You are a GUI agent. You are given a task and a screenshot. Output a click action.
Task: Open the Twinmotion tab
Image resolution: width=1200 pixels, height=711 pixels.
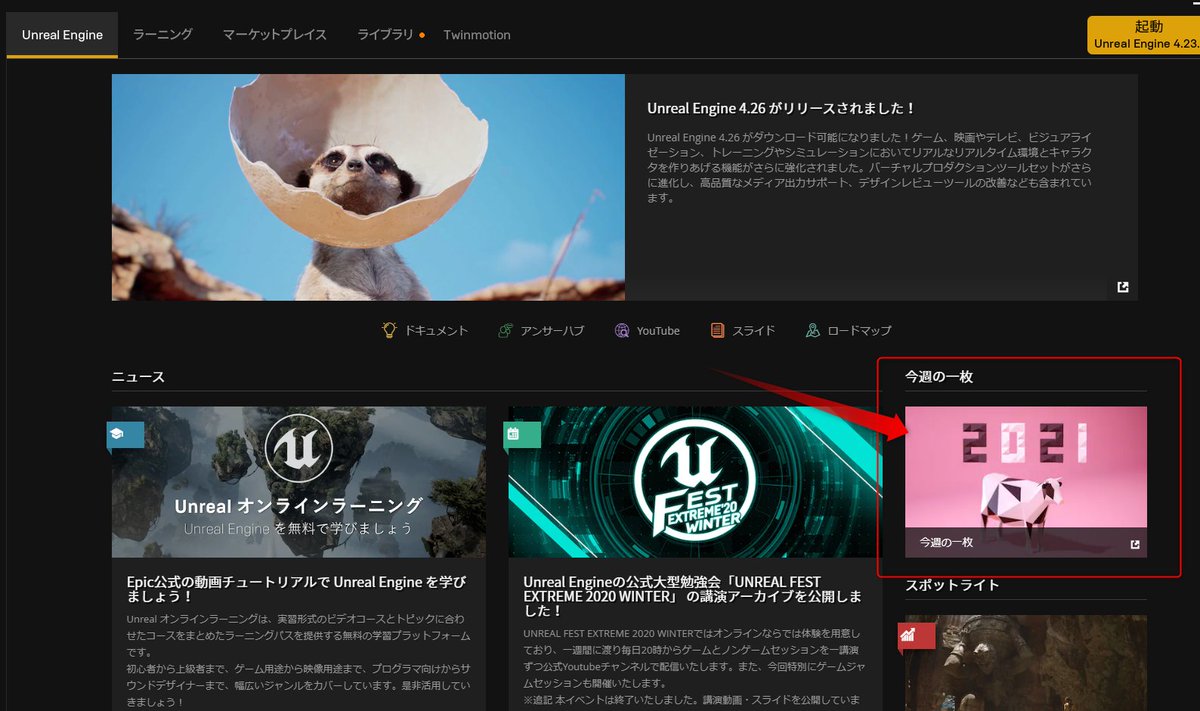(x=477, y=35)
